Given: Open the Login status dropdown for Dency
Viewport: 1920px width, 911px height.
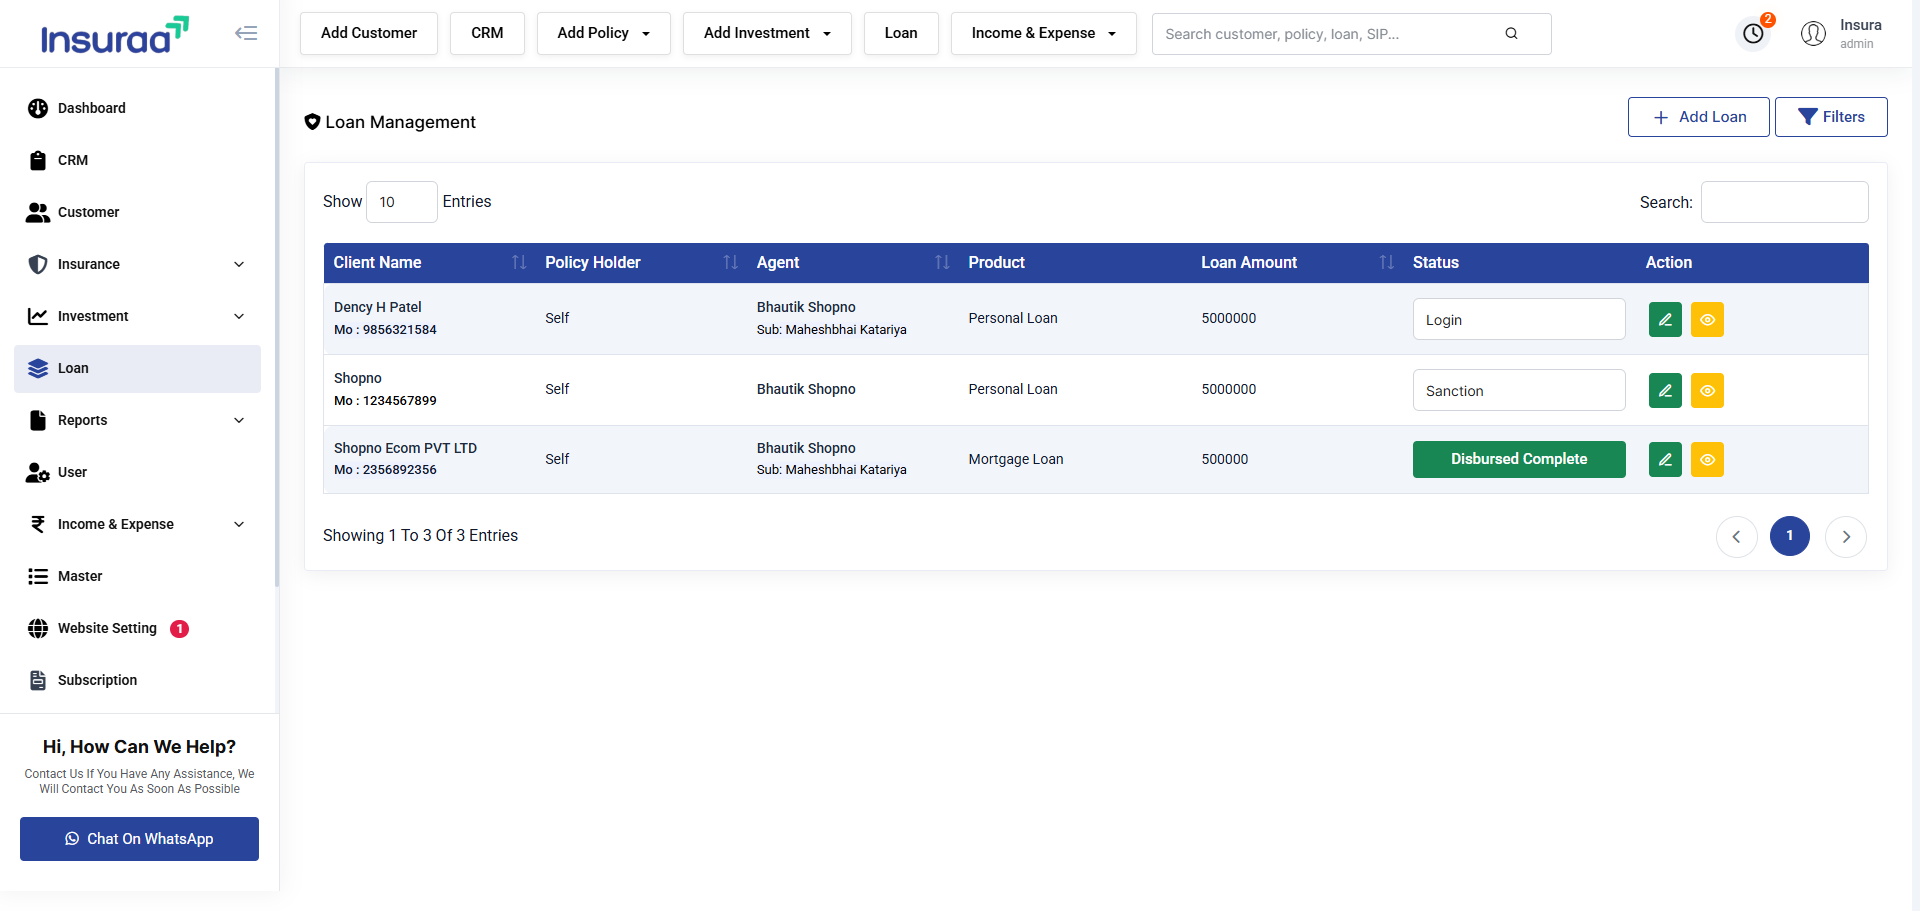Looking at the screenshot, I should [1519, 319].
